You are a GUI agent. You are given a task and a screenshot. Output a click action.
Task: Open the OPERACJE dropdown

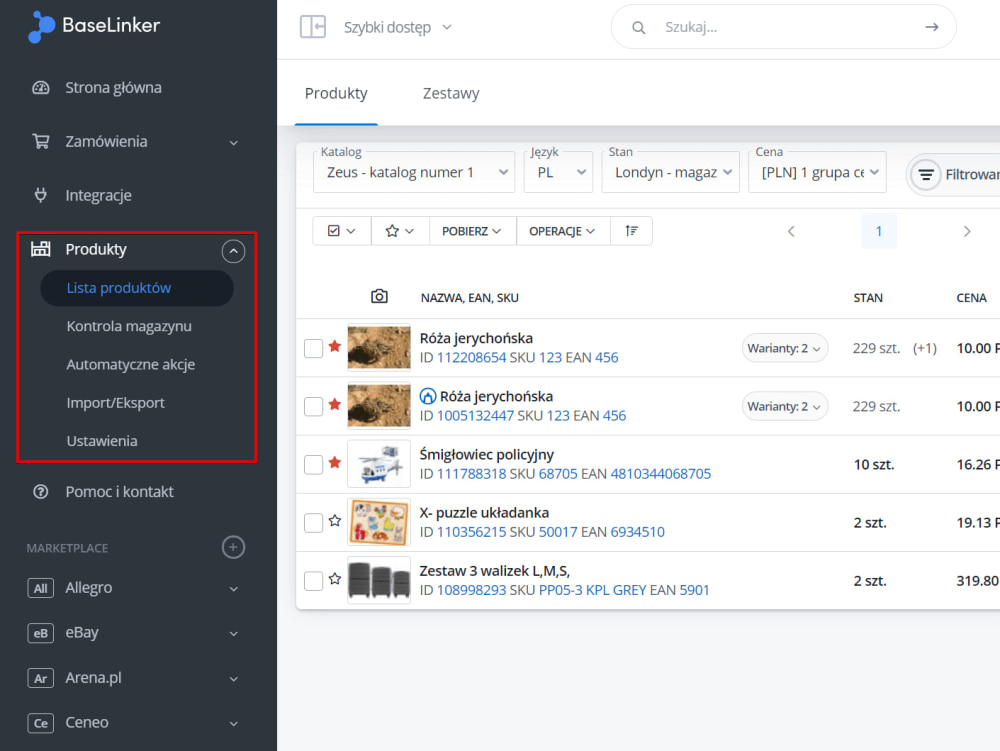(x=562, y=231)
